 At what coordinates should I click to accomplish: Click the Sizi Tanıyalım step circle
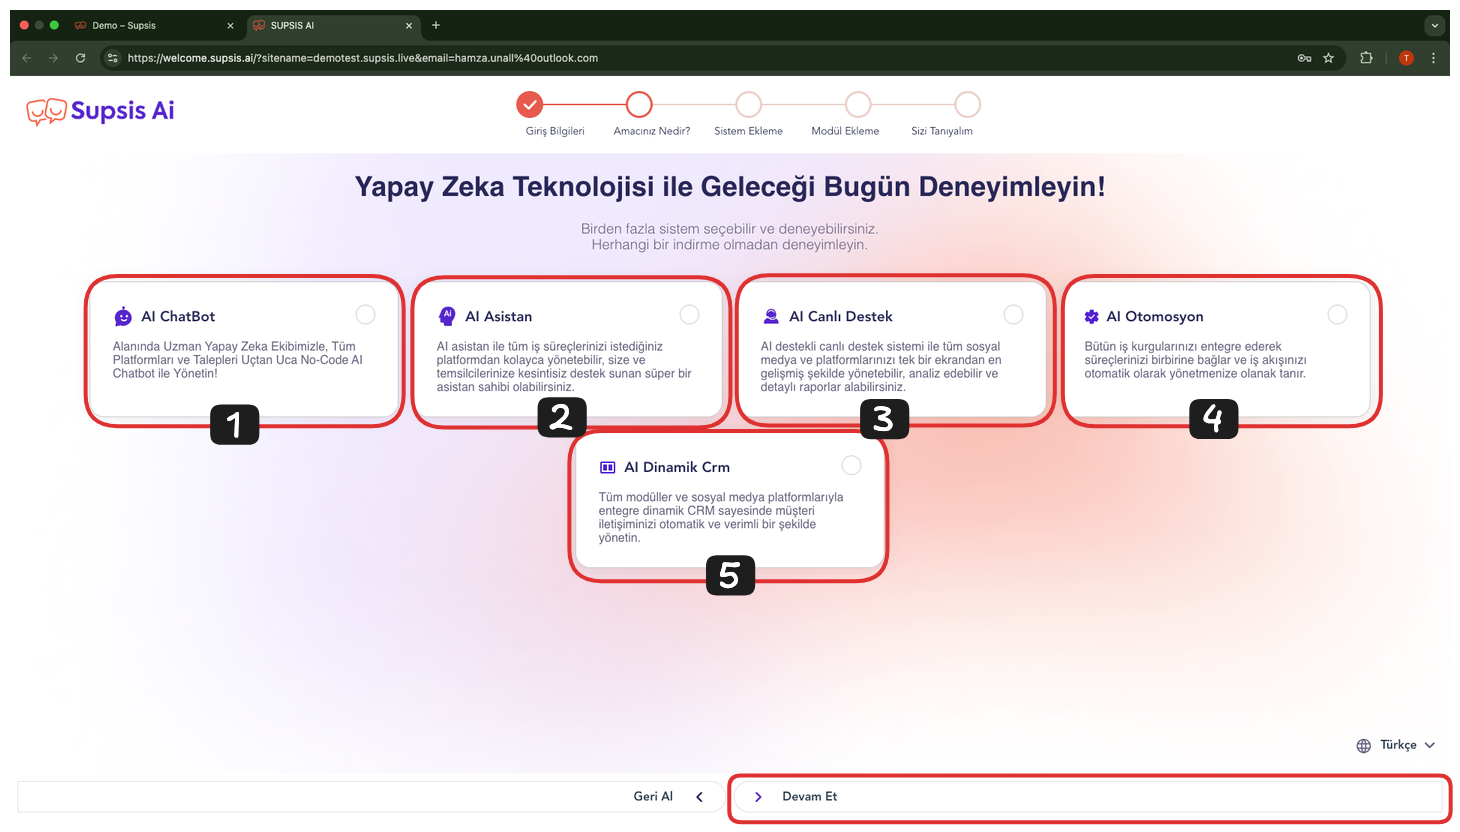[967, 104]
